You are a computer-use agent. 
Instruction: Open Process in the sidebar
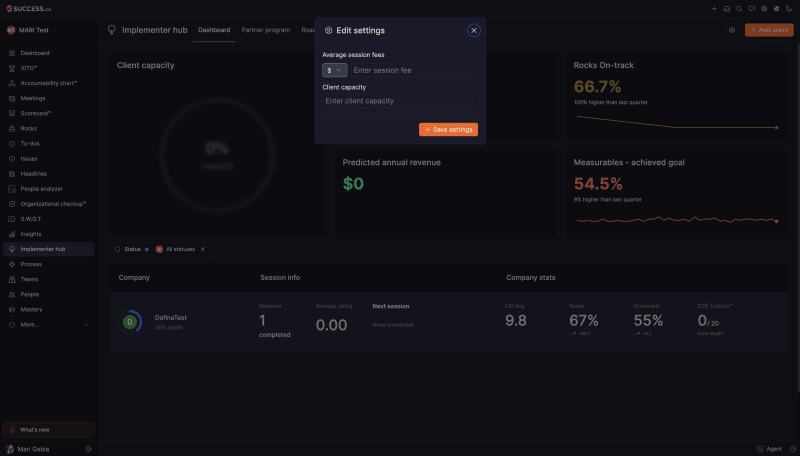tap(48, 264)
